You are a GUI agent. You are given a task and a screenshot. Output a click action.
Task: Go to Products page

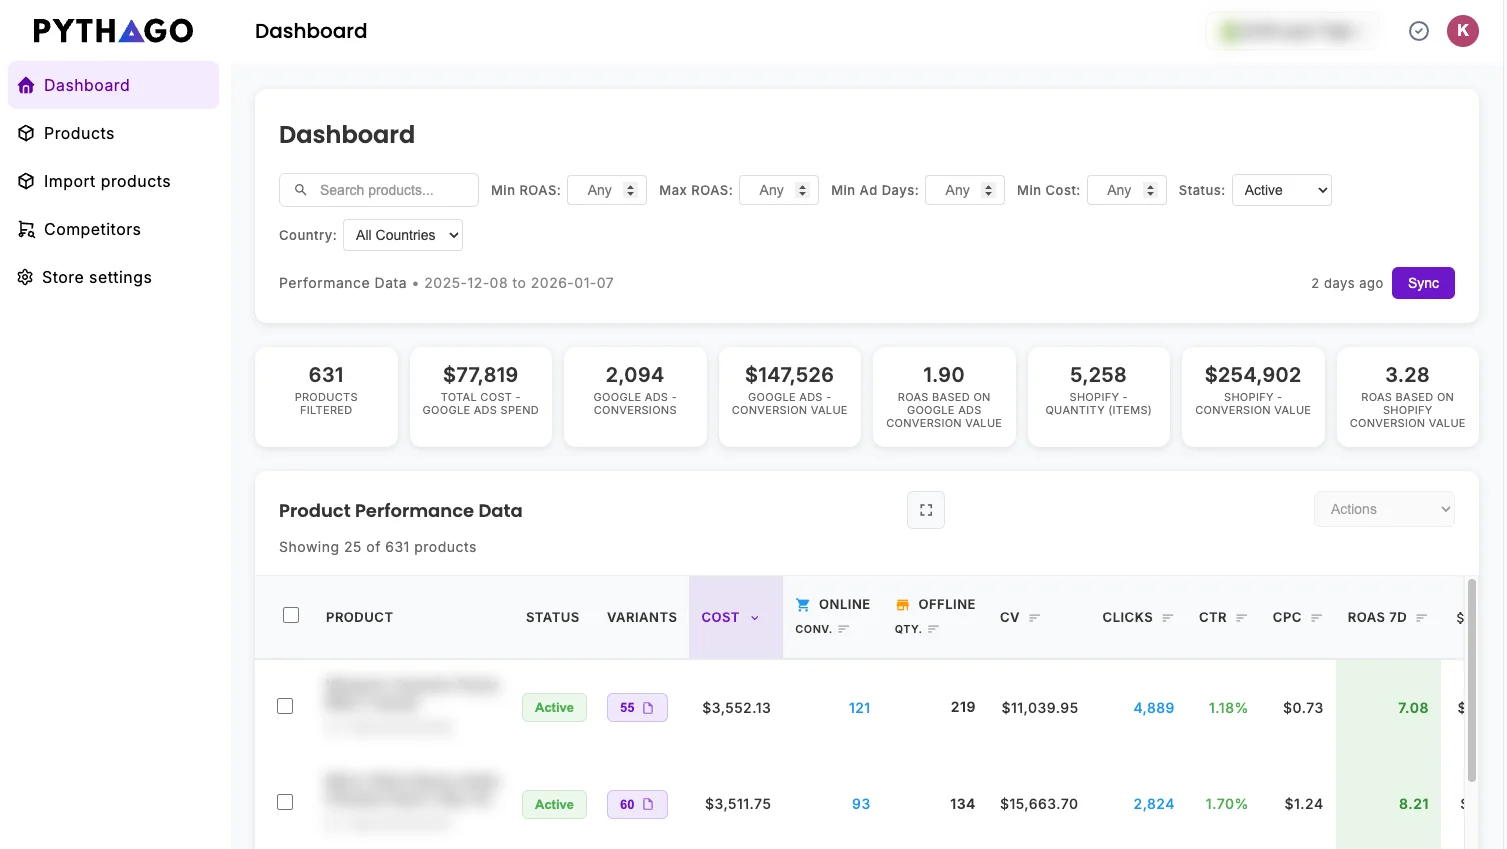coord(113,133)
